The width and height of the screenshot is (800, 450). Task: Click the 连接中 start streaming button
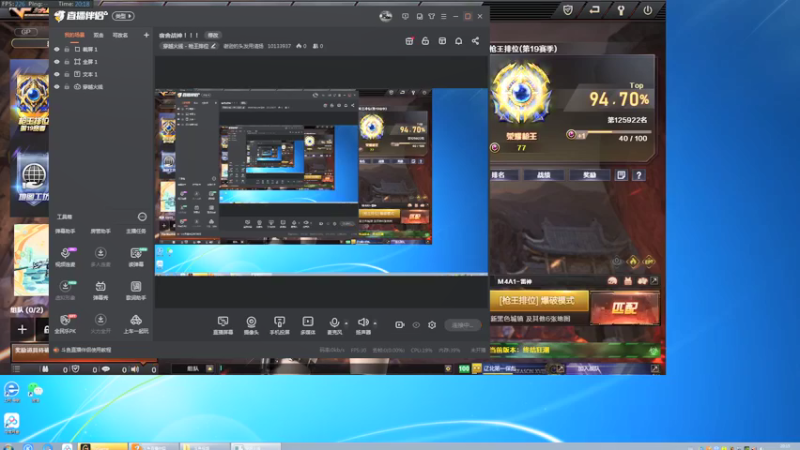click(462, 325)
